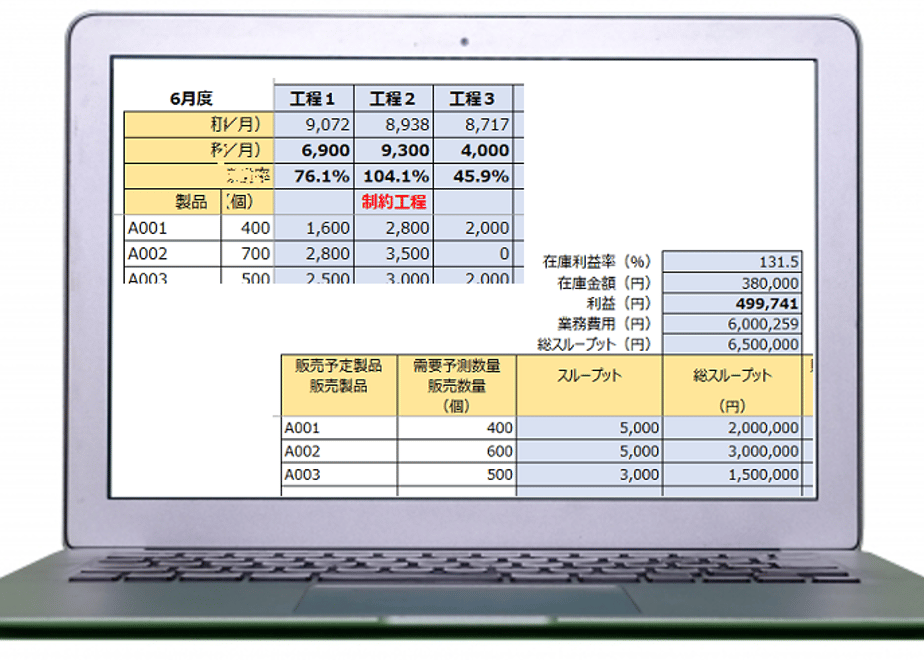Screen dimensions: 924x660
Task: Click the 3,000 throughput for A003
Action: click(589, 475)
